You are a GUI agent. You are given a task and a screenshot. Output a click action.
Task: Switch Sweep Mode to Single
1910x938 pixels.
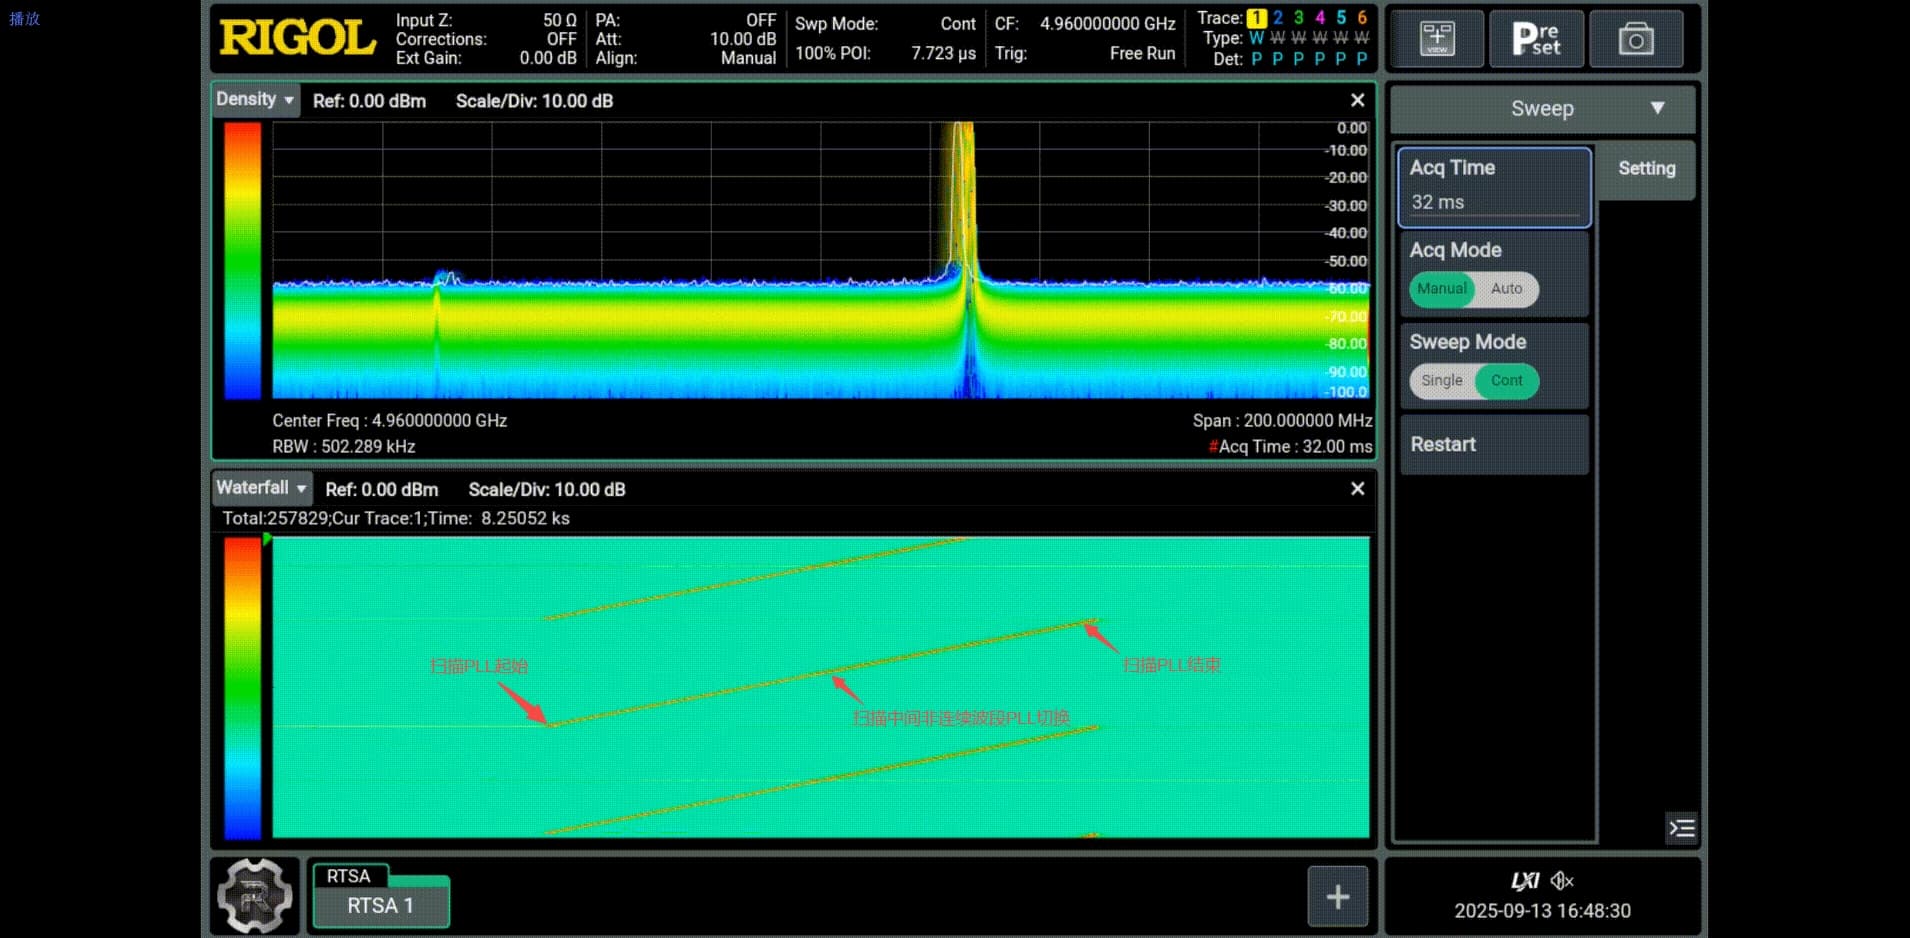(x=1441, y=381)
